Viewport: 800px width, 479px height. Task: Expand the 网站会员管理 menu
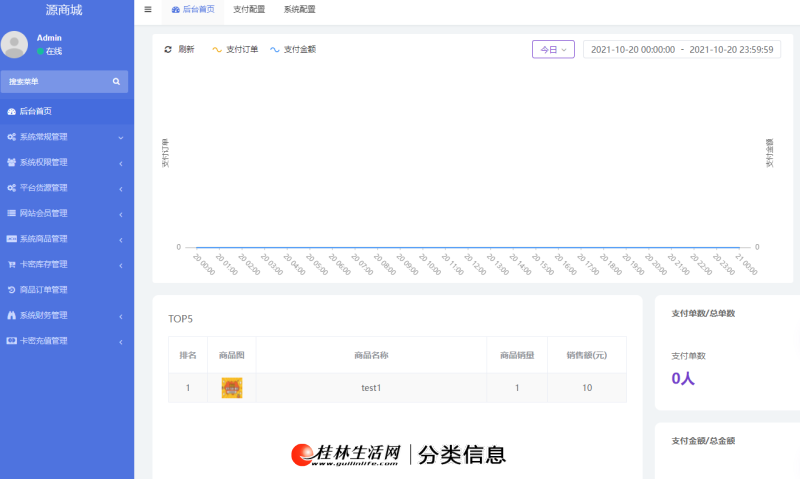(x=67, y=213)
